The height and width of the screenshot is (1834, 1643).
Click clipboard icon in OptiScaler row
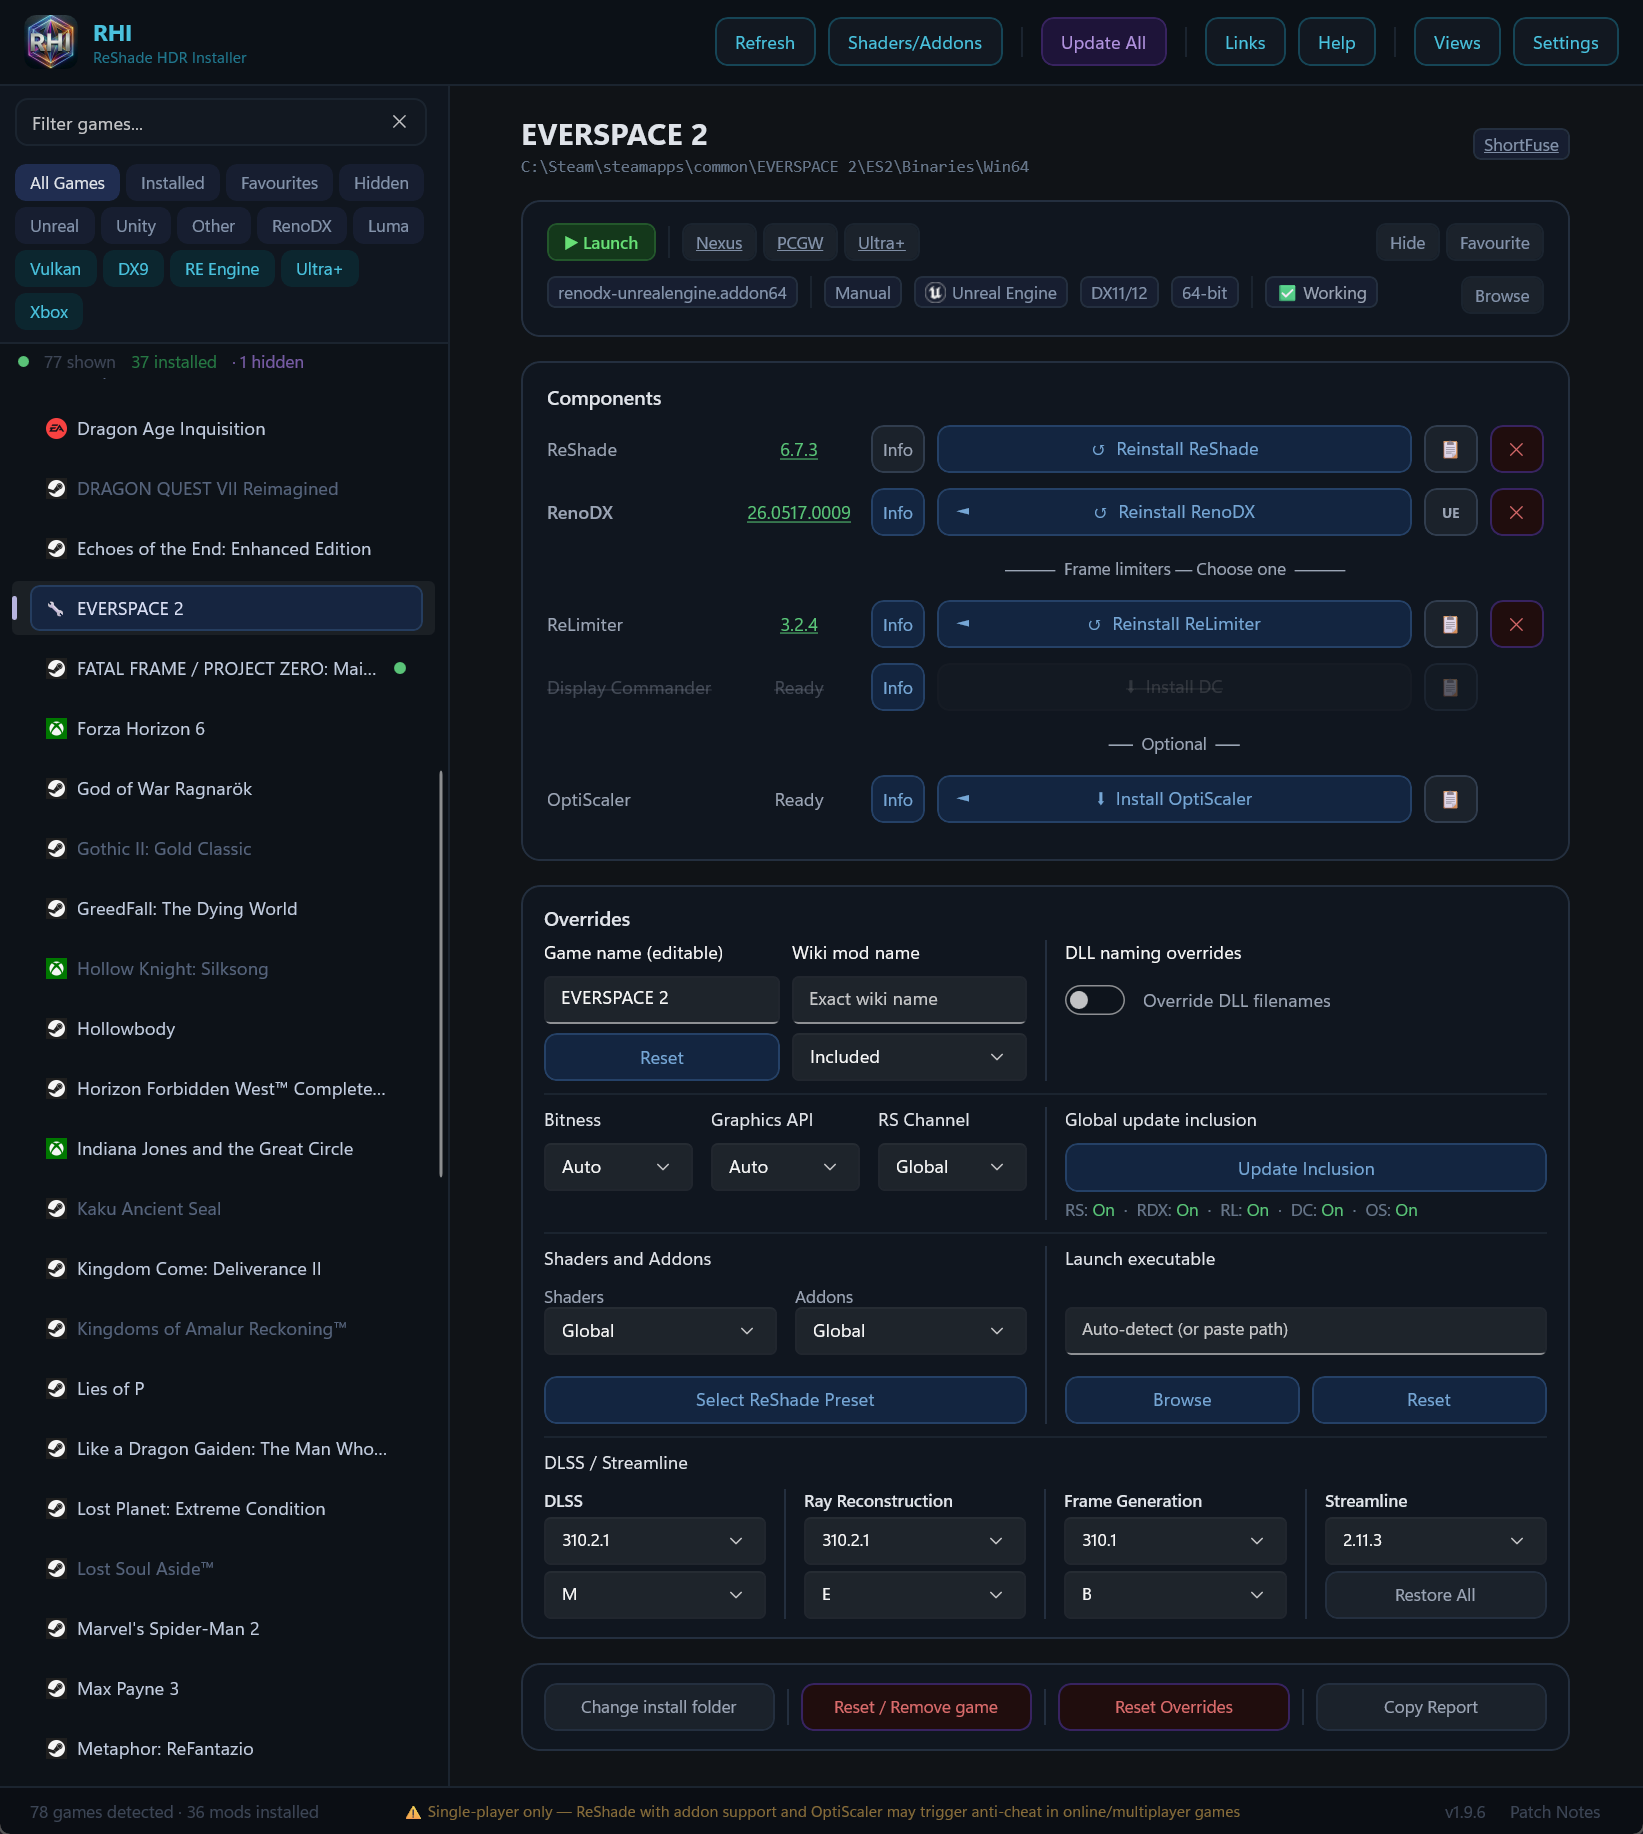coord(1450,799)
